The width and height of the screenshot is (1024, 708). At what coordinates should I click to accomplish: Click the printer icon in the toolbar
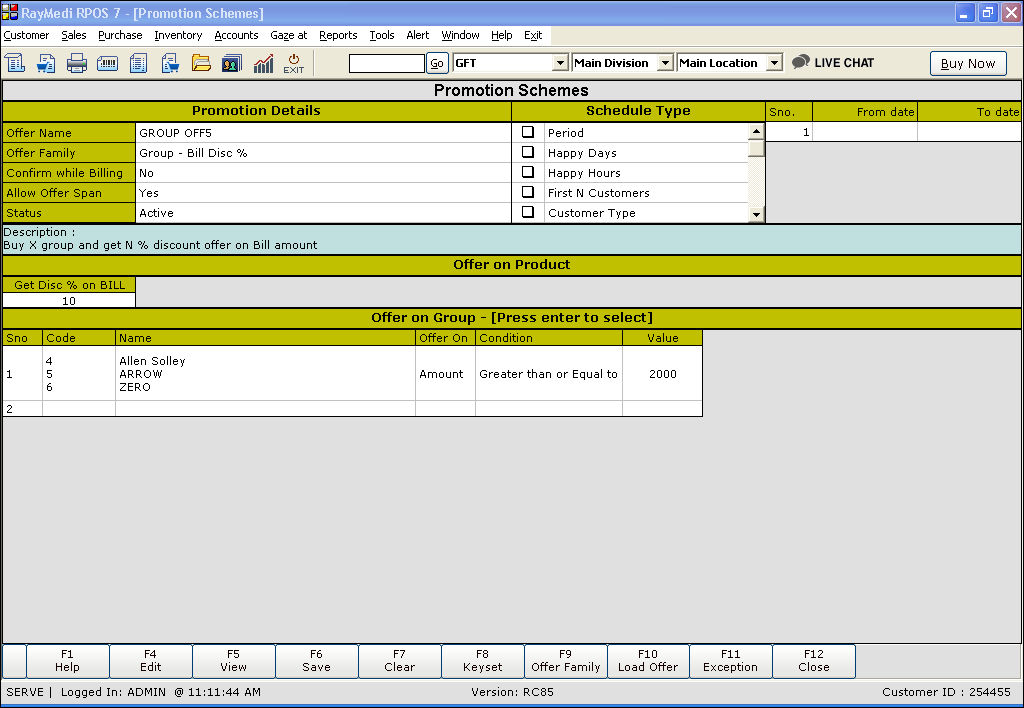click(x=77, y=63)
